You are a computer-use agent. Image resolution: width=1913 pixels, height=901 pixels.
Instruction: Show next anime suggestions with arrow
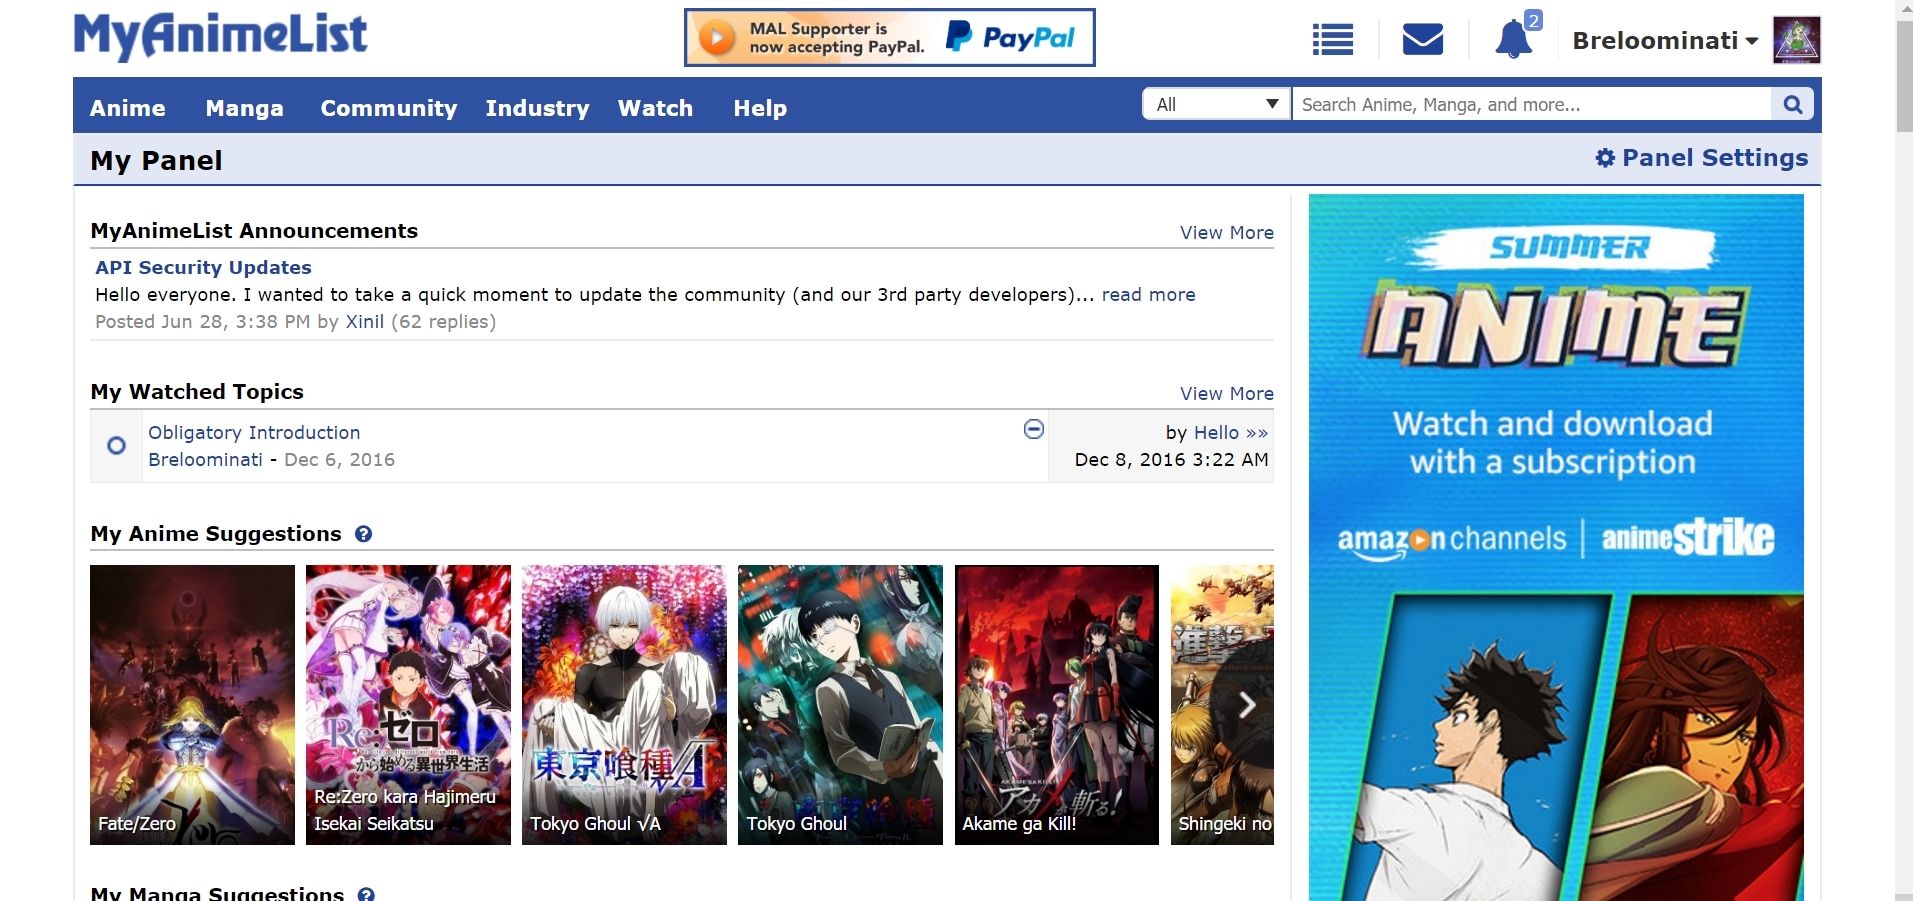point(1246,705)
